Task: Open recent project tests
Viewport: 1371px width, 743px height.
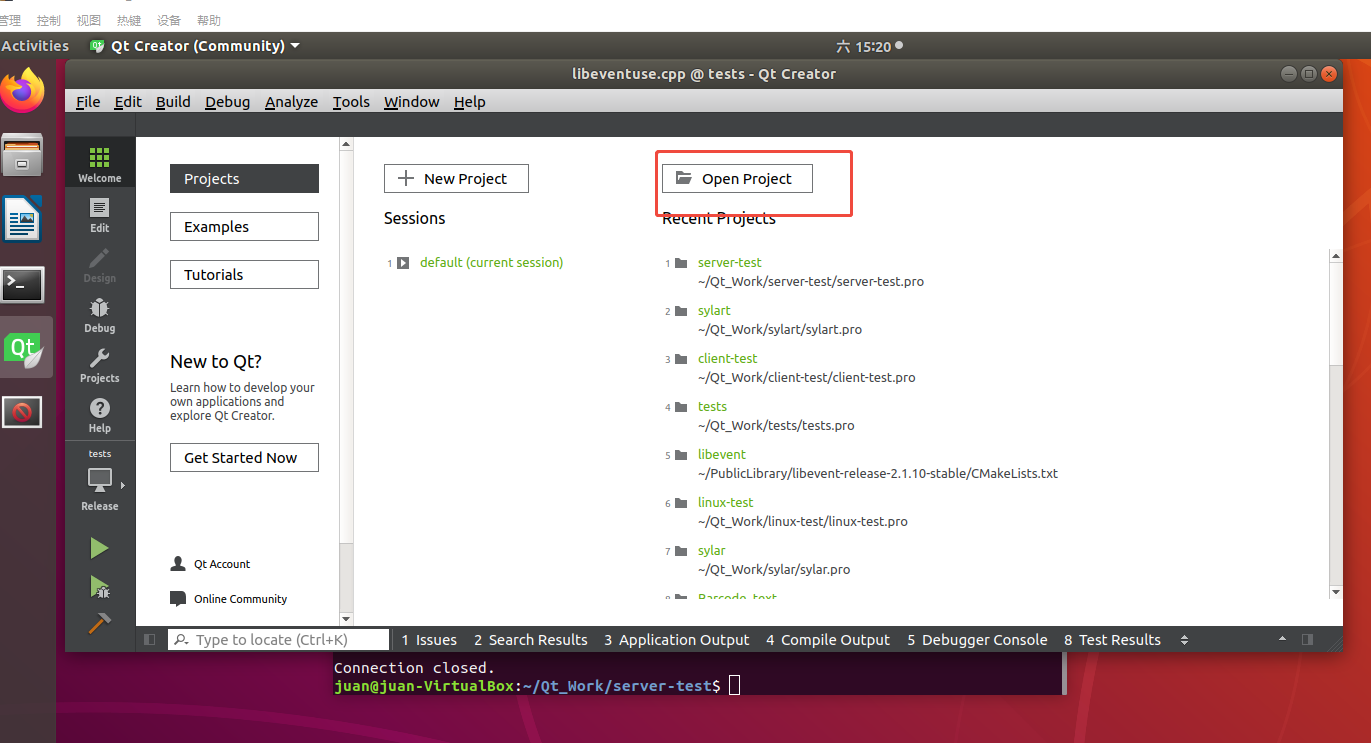Action: click(712, 407)
